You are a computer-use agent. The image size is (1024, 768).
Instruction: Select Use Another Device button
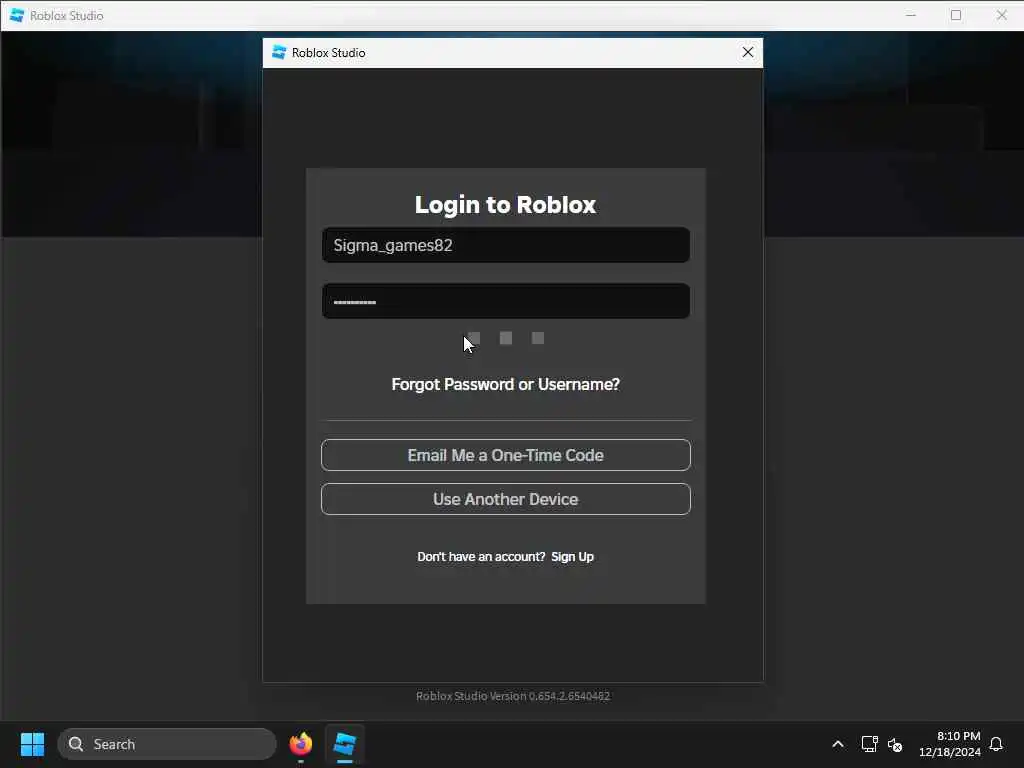click(505, 499)
